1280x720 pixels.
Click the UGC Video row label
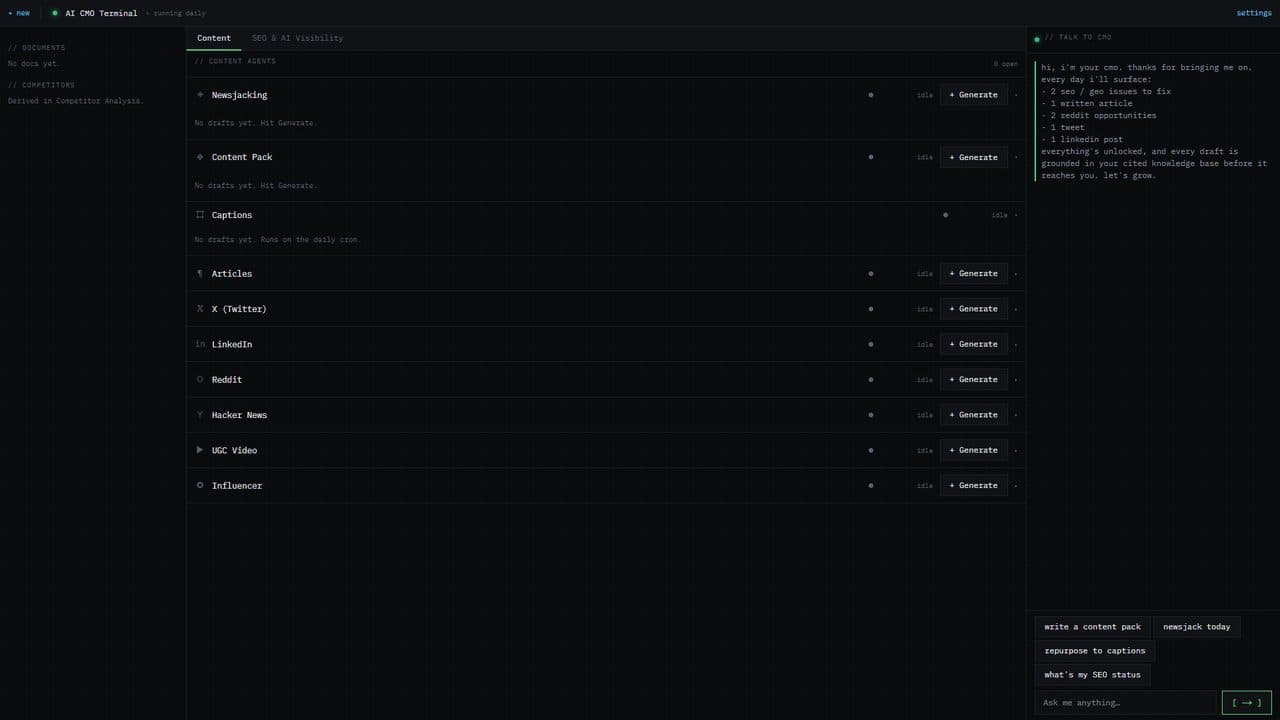click(x=234, y=450)
